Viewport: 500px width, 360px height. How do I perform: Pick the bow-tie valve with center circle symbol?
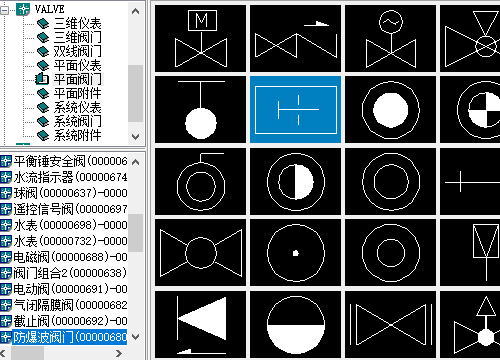pyautogui.click(x=200, y=253)
